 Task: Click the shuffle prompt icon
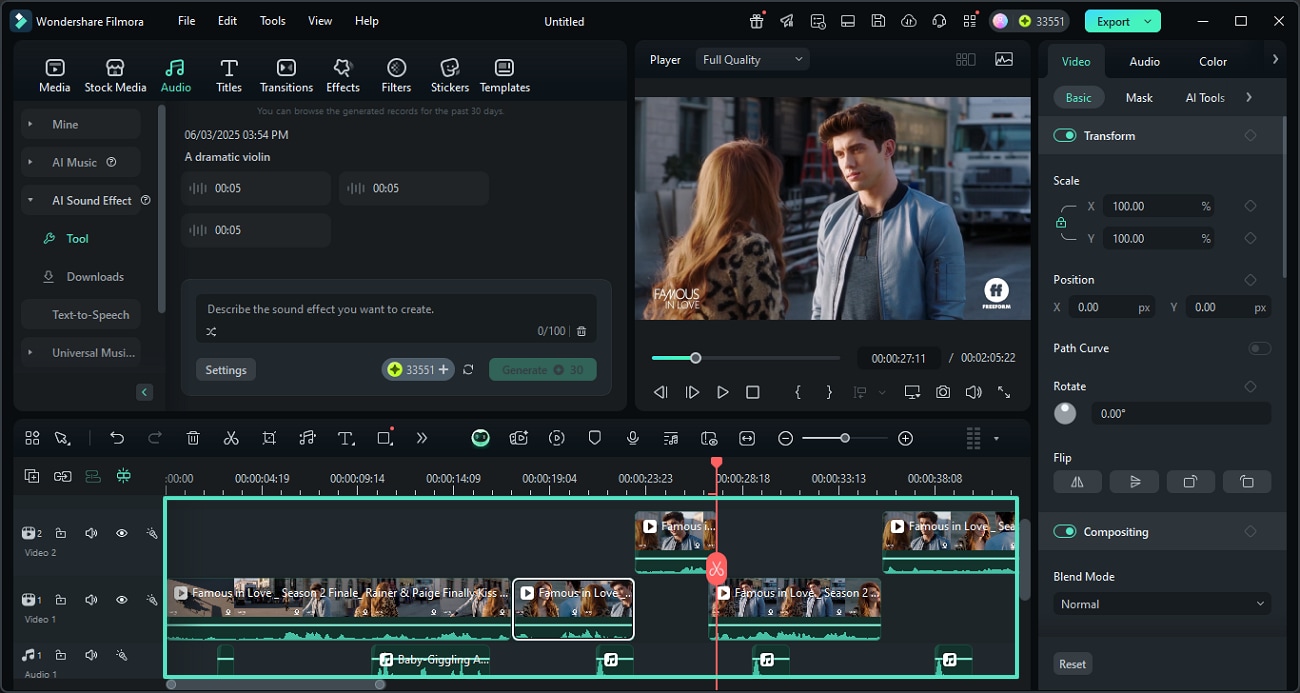pos(211,331)
